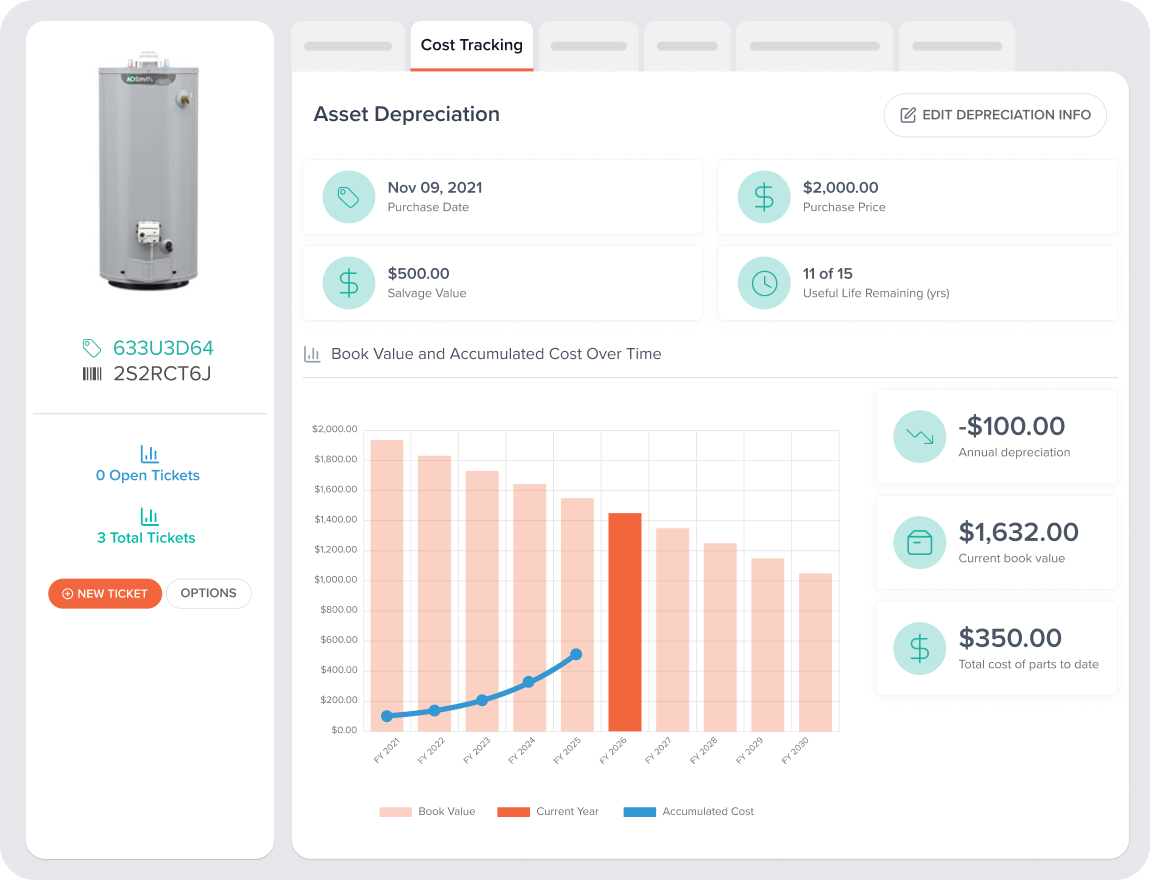Click the Total cost of parts dollar icon
This screenshot has width=1150, height=880.
pyautogui.click(x=920, y=648)
